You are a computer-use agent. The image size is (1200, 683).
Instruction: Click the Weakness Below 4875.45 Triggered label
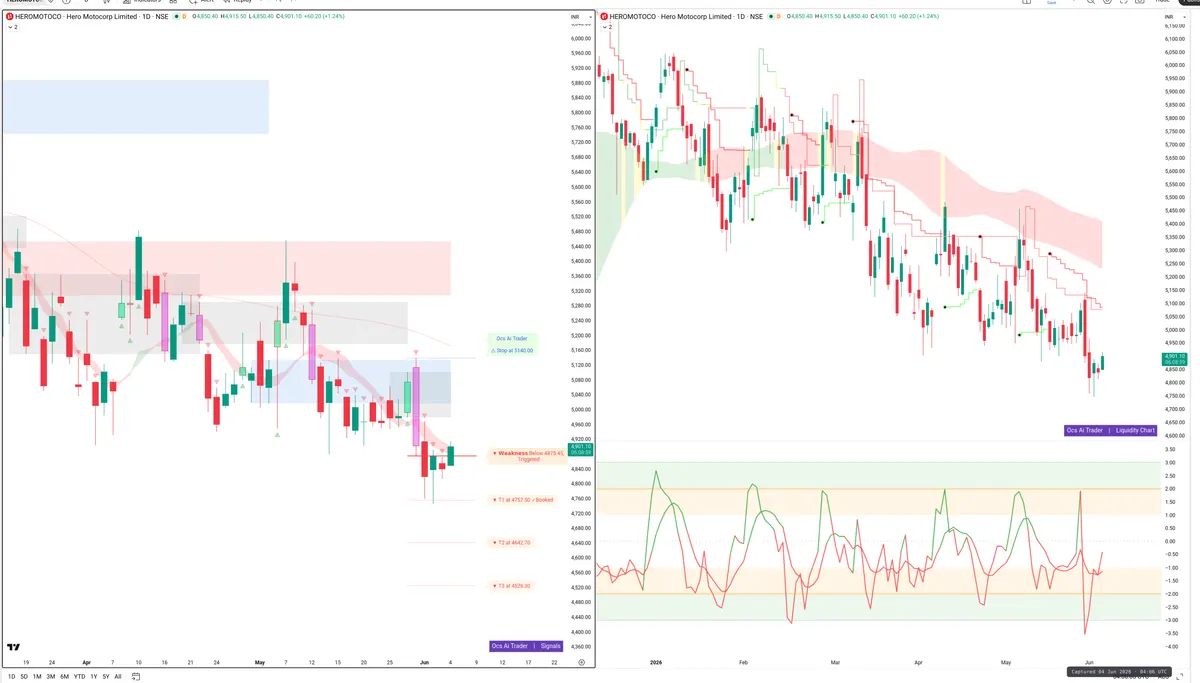pos(528,455)
